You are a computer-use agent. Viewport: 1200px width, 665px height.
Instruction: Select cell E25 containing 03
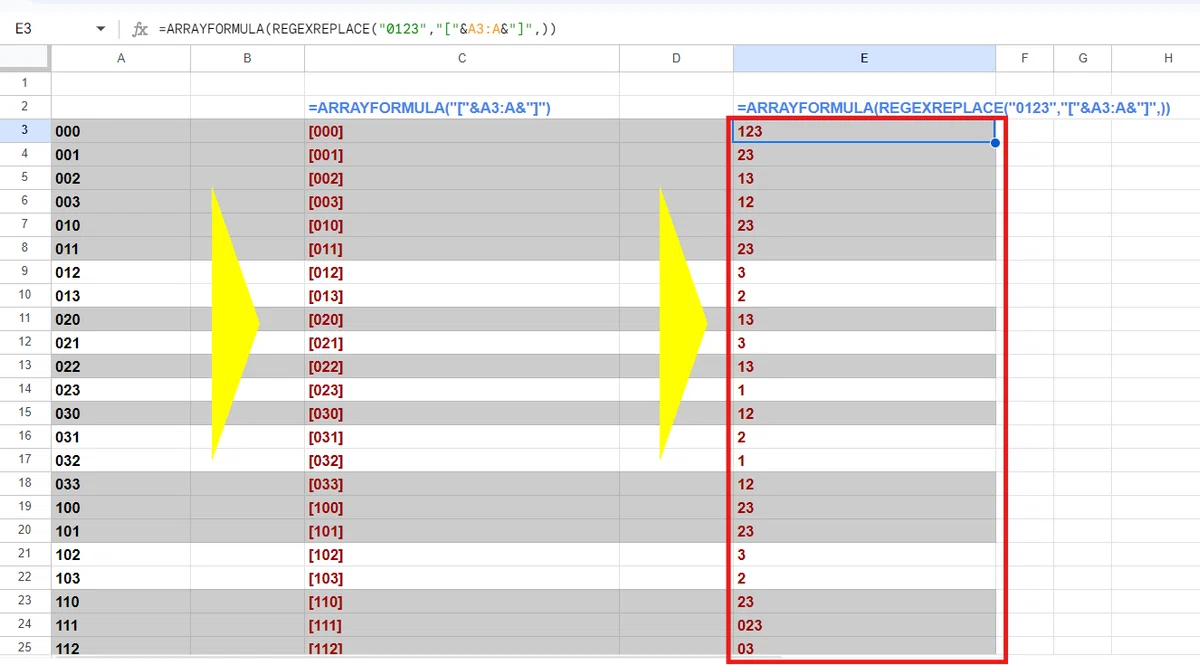(x=864, y=648)
